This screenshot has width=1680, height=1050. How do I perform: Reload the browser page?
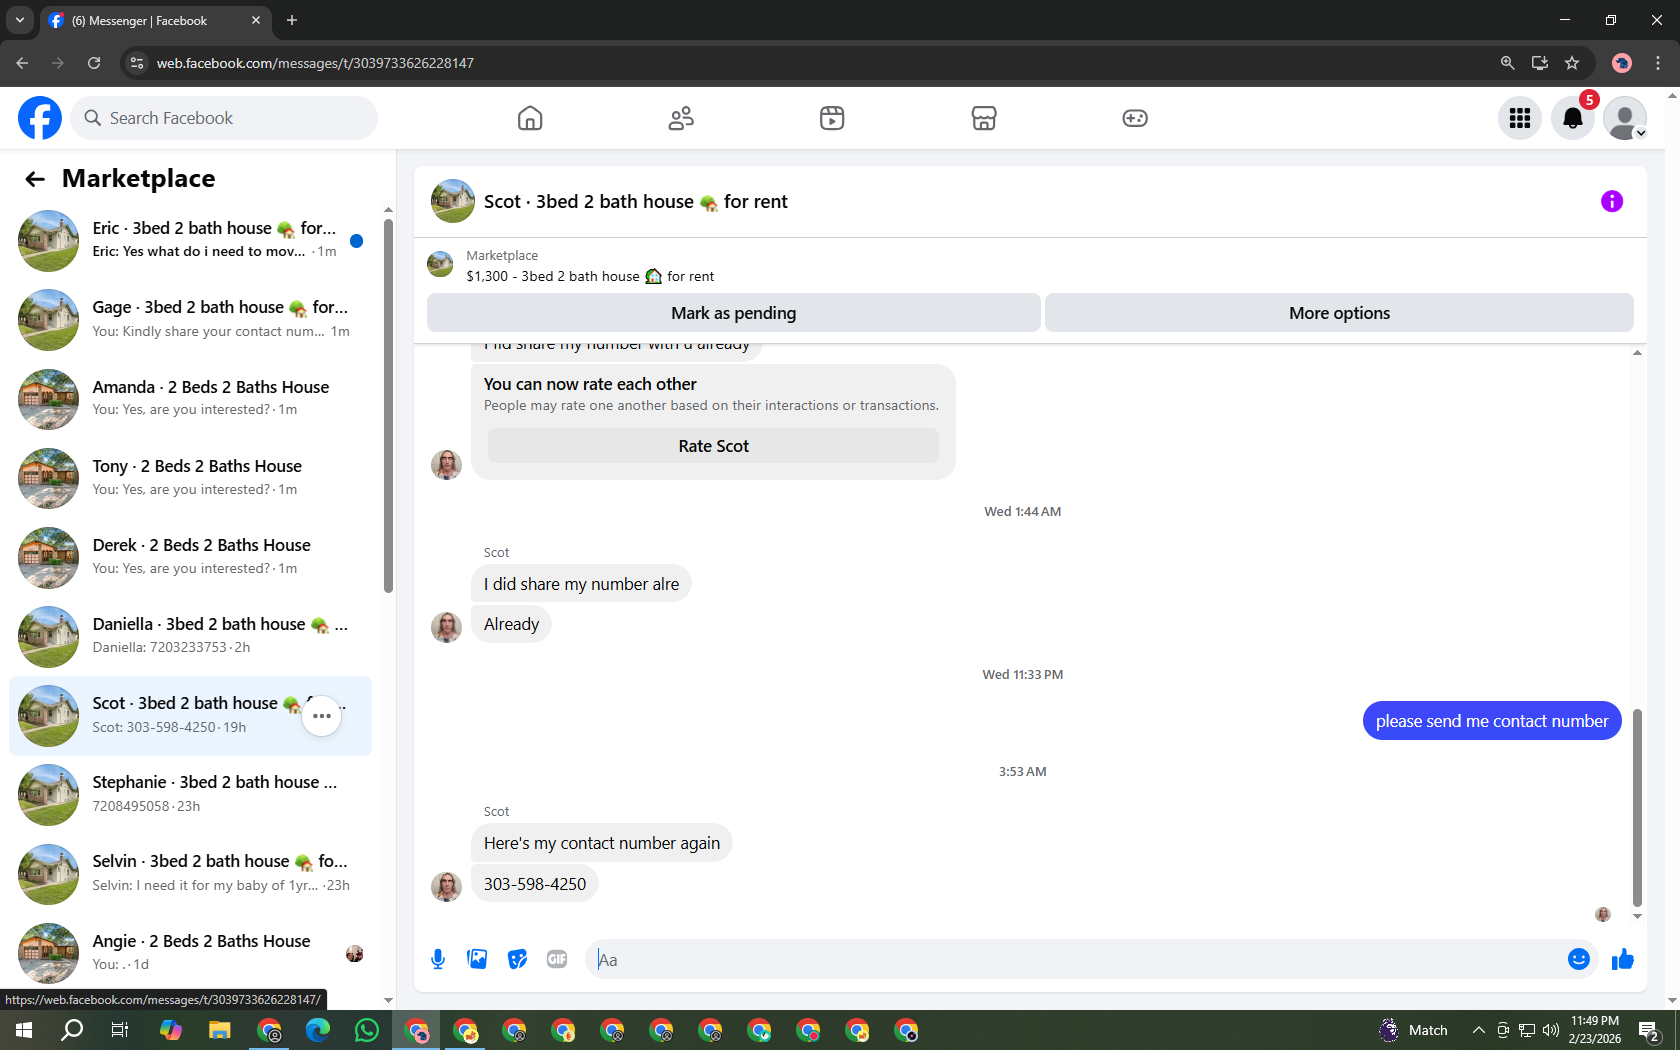pos(94,63)
